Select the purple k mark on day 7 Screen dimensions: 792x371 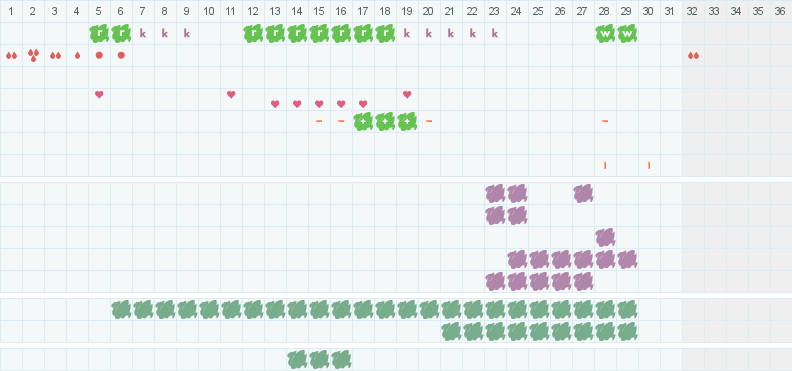pyautogui.click(x=143, y=34)
